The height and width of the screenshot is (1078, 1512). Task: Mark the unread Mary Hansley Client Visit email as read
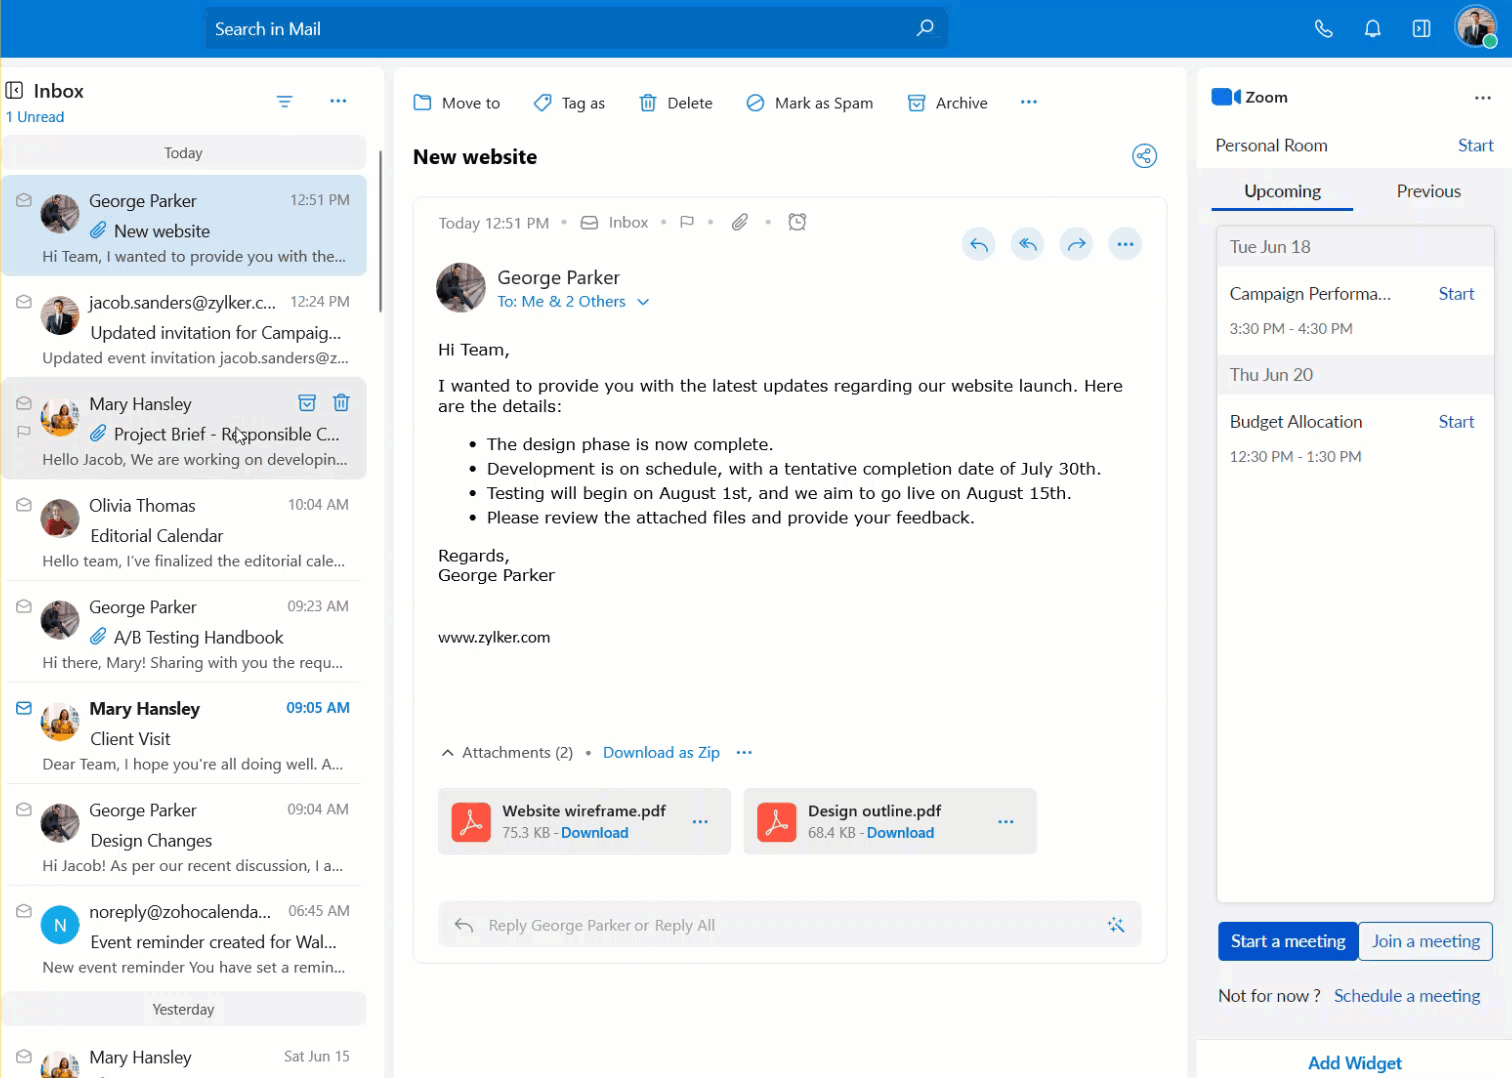pyautogui.click(x=24, y=708)
